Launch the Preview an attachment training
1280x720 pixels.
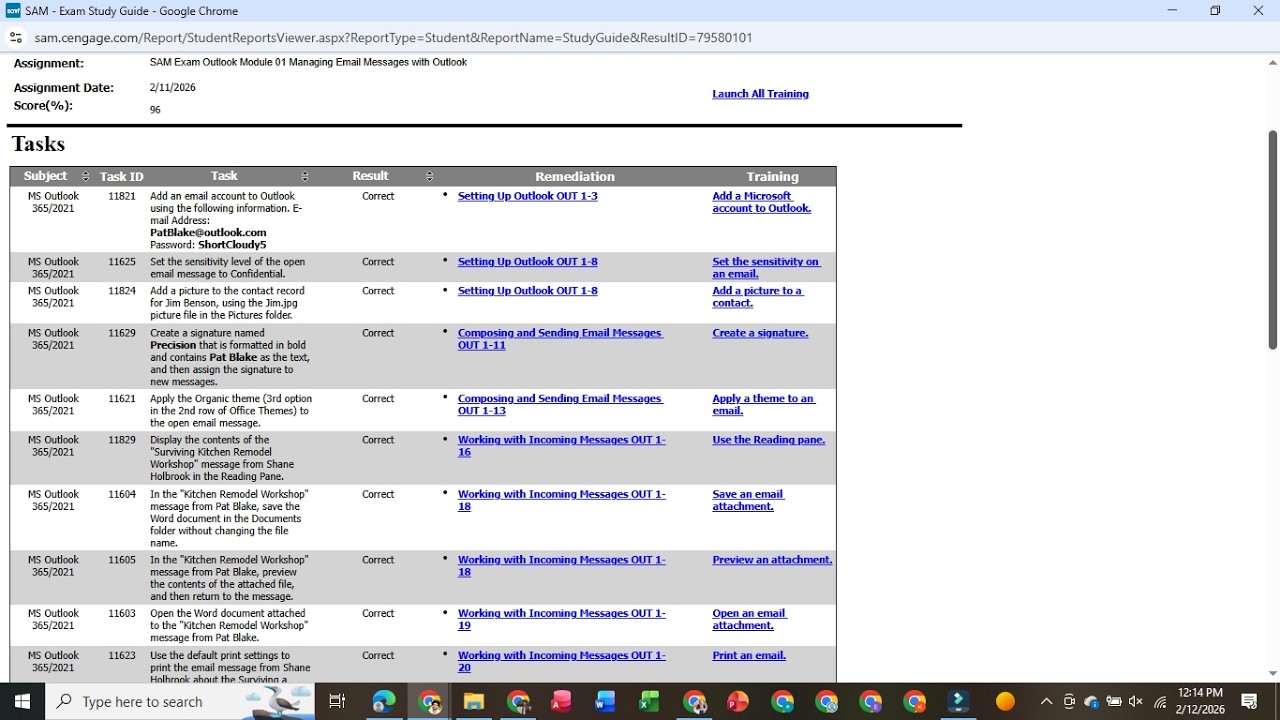772,560
